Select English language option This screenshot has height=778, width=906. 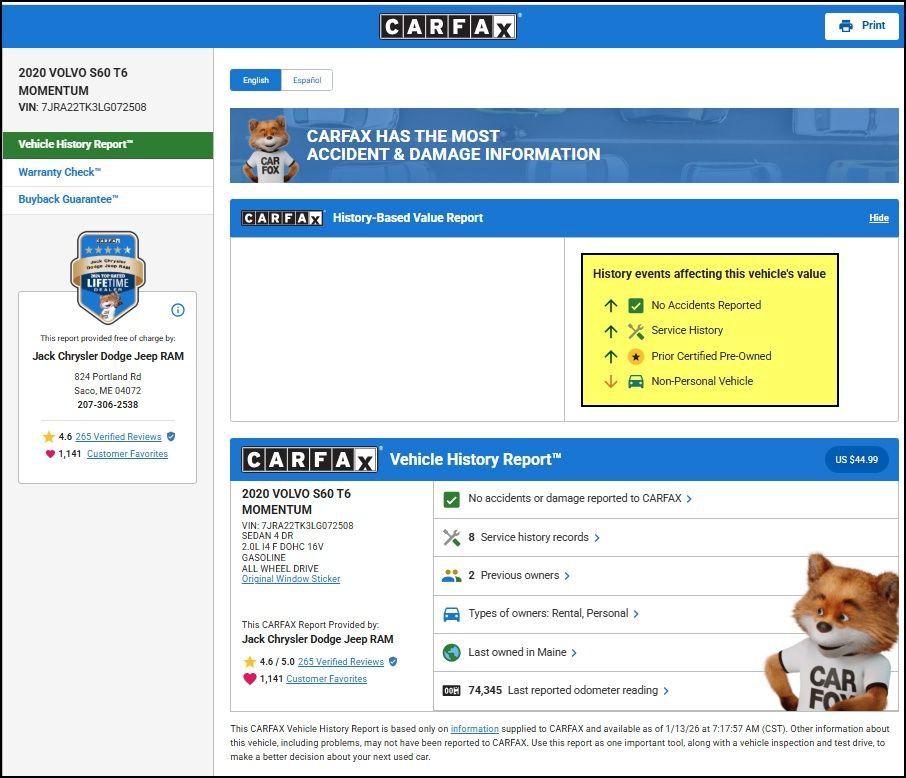coord(255,80)
